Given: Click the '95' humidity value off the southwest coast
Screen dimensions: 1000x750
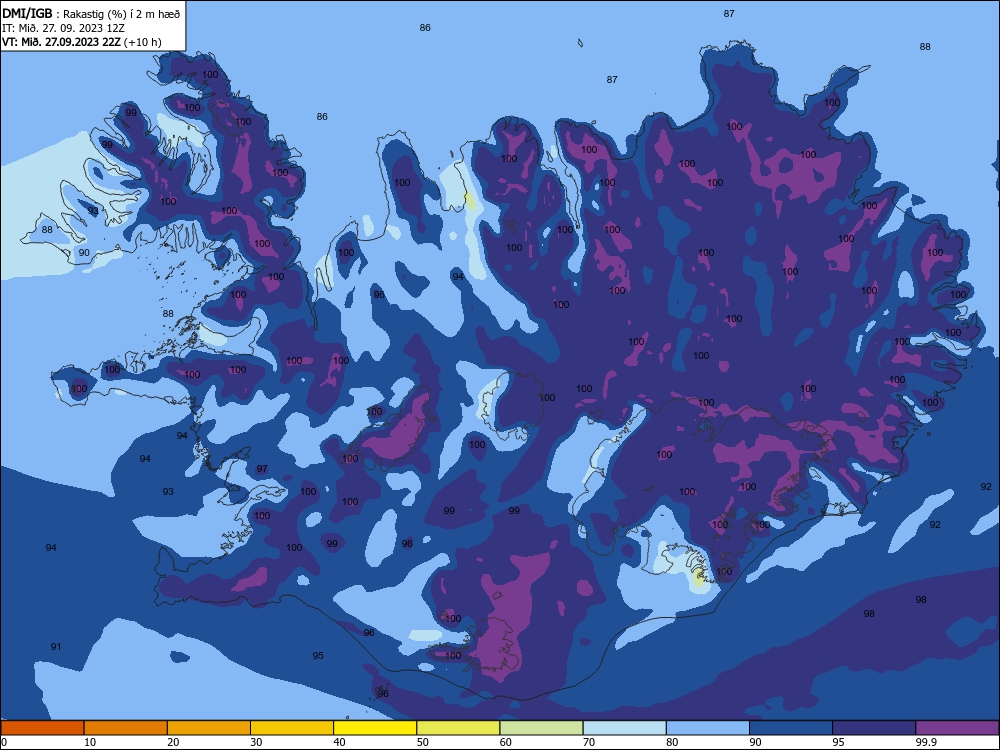Looking at the screenshot, I should tap(318, 656).
